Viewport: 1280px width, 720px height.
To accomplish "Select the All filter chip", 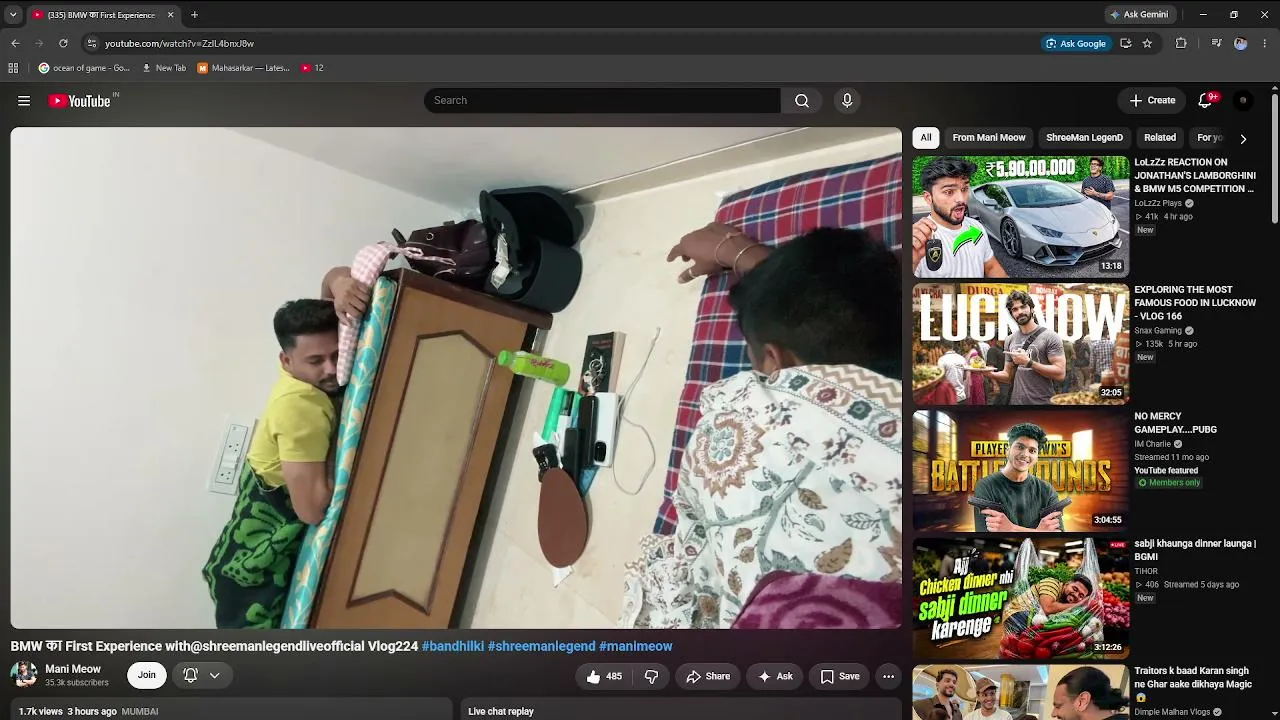I will [926, 138].
